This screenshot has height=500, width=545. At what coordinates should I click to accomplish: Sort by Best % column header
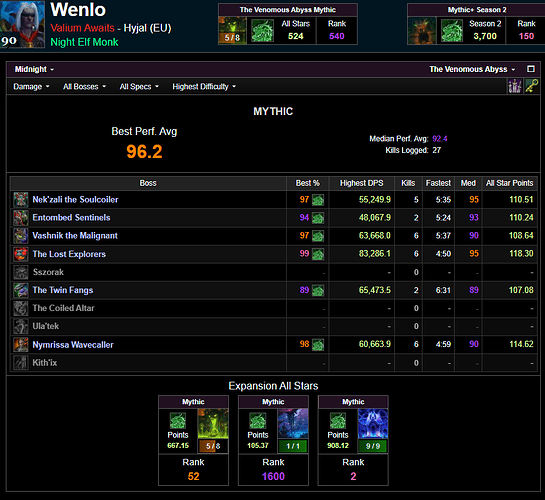coord(307,183)
